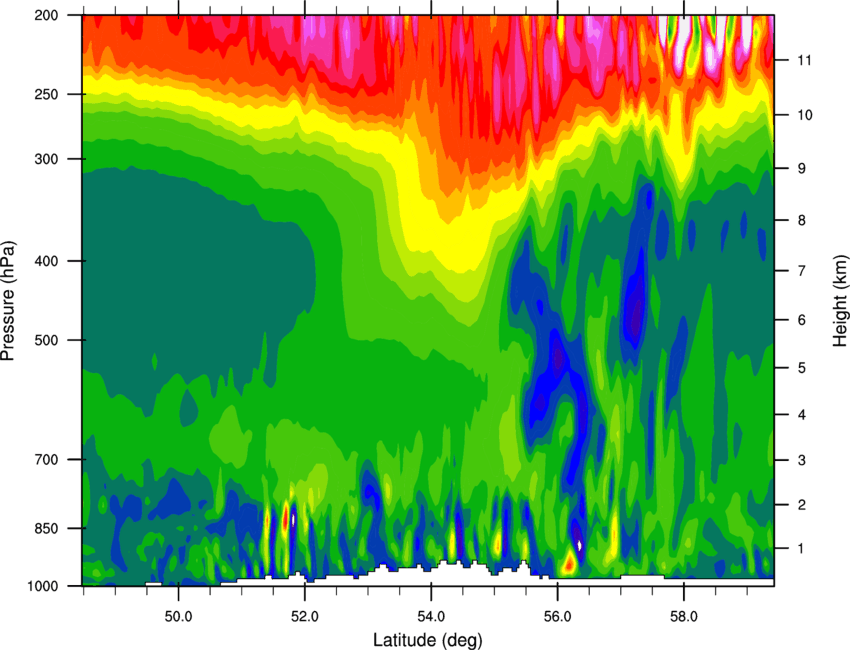Click the 7 km height tick label

tap(802, 271)
